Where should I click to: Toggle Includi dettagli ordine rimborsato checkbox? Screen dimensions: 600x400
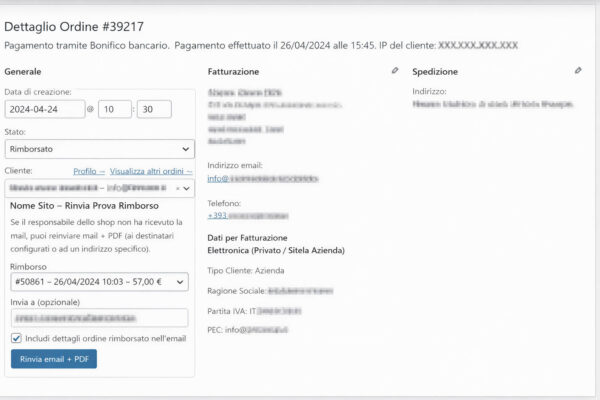point(16,338)
